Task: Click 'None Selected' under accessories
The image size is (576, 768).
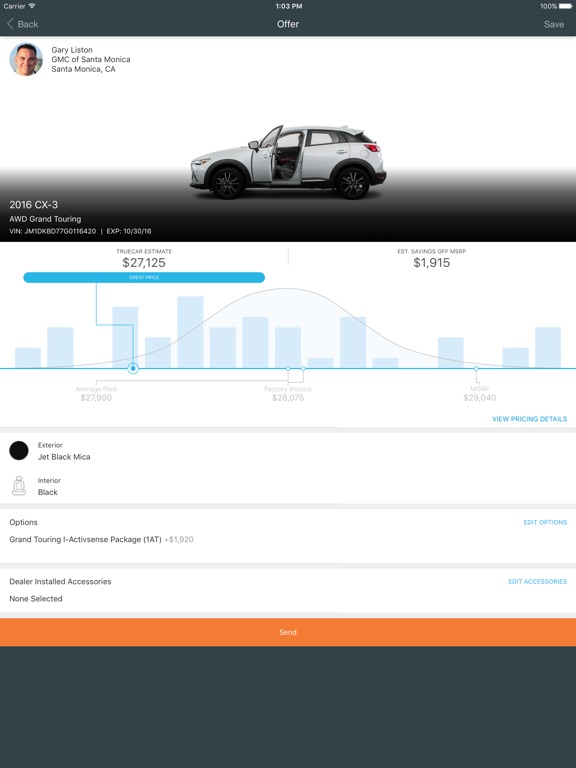Action: (36, 599)
